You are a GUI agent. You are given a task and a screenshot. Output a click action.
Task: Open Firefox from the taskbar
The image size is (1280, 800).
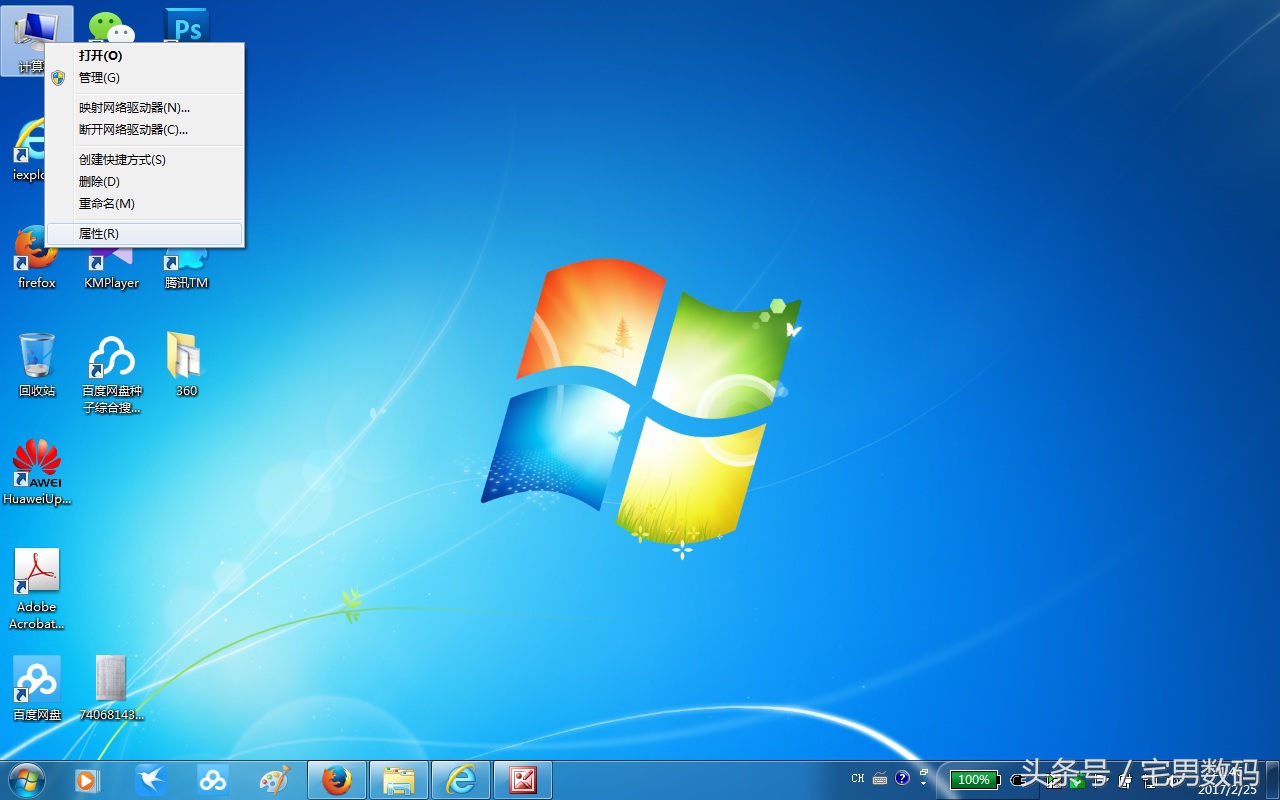click(x=337, y=780)
